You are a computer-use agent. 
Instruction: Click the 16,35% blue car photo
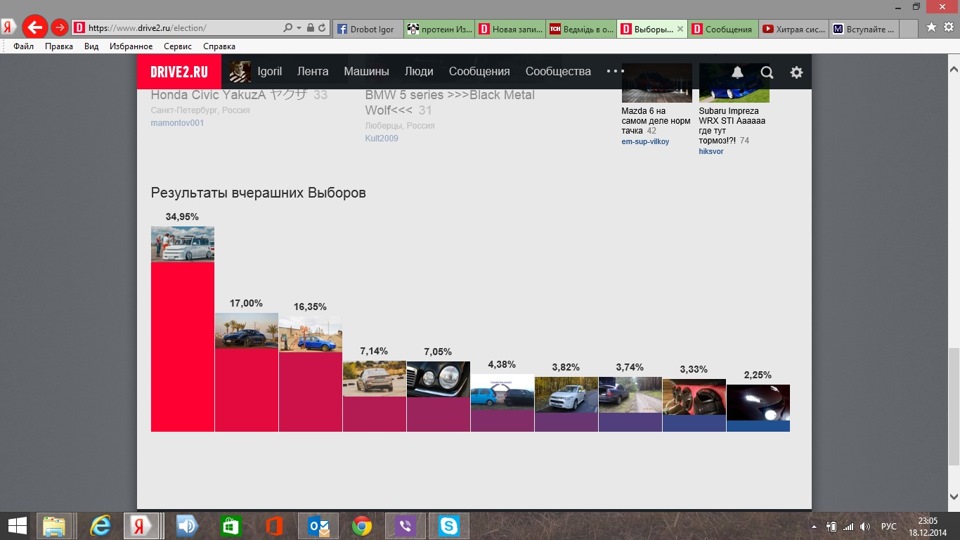[310, 334]
